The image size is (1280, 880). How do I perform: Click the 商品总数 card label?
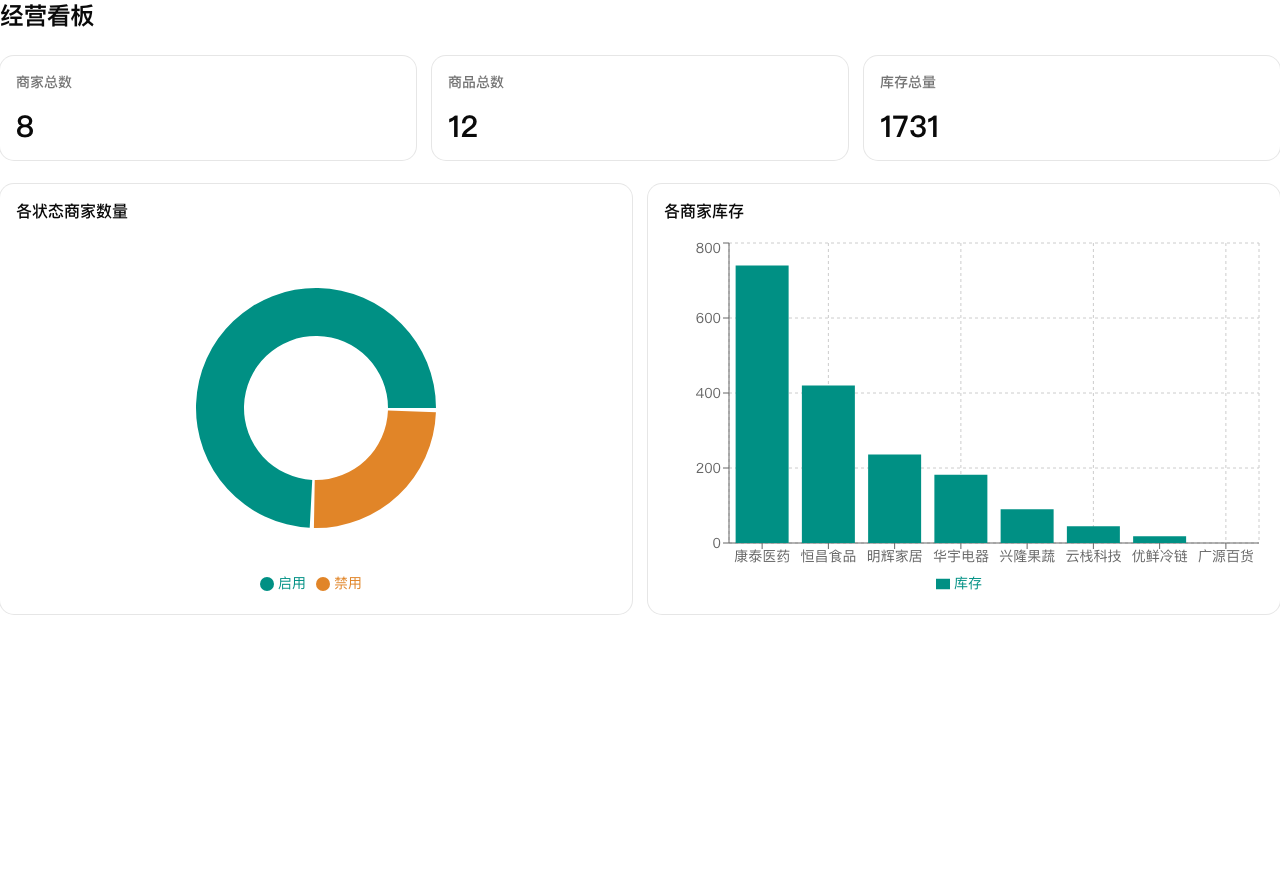pyautogui.click(x=476, y=82)
